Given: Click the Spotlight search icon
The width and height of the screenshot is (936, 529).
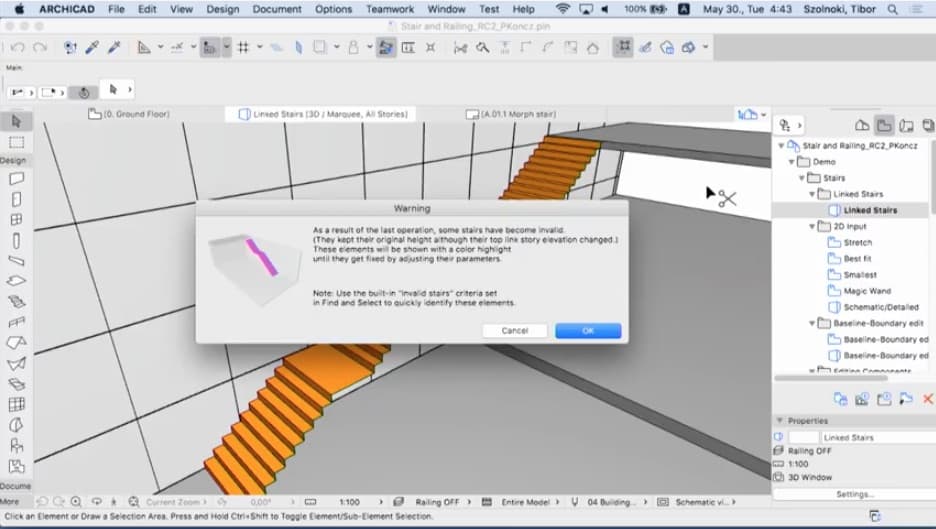Looking at the screenshot, I should tap(892, 9).
